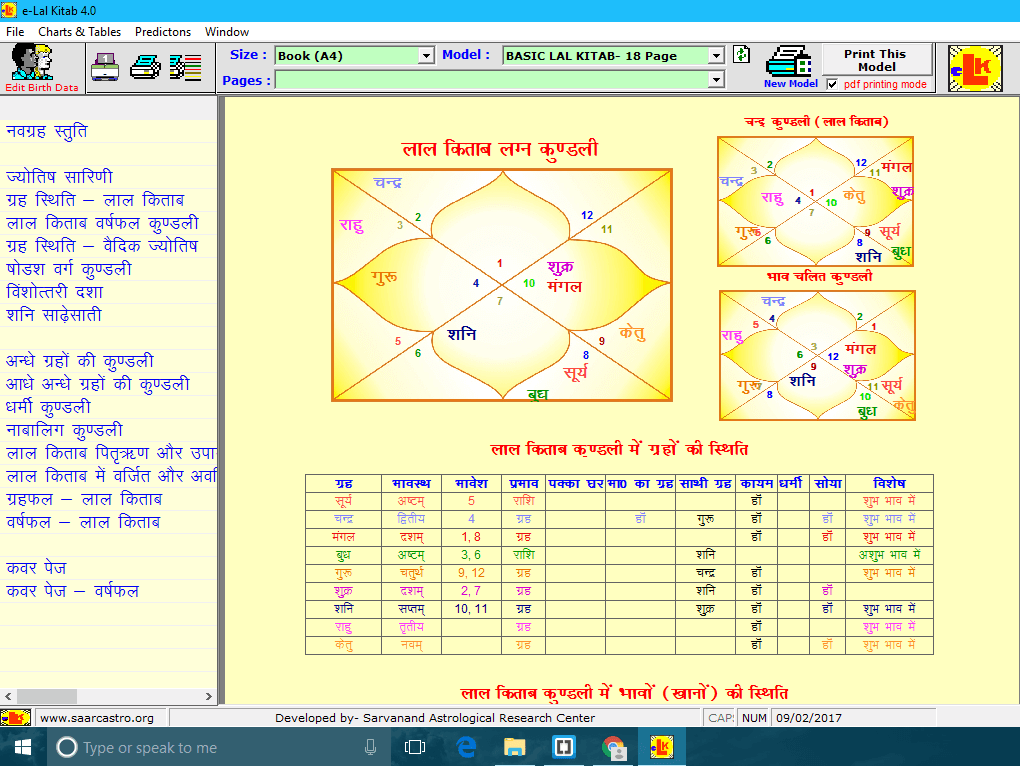Open ग्रह स्थिति – वैदिक ज्योतिष entry
The height and width of the screenshot is (766, 1020).
coord(101,246)
